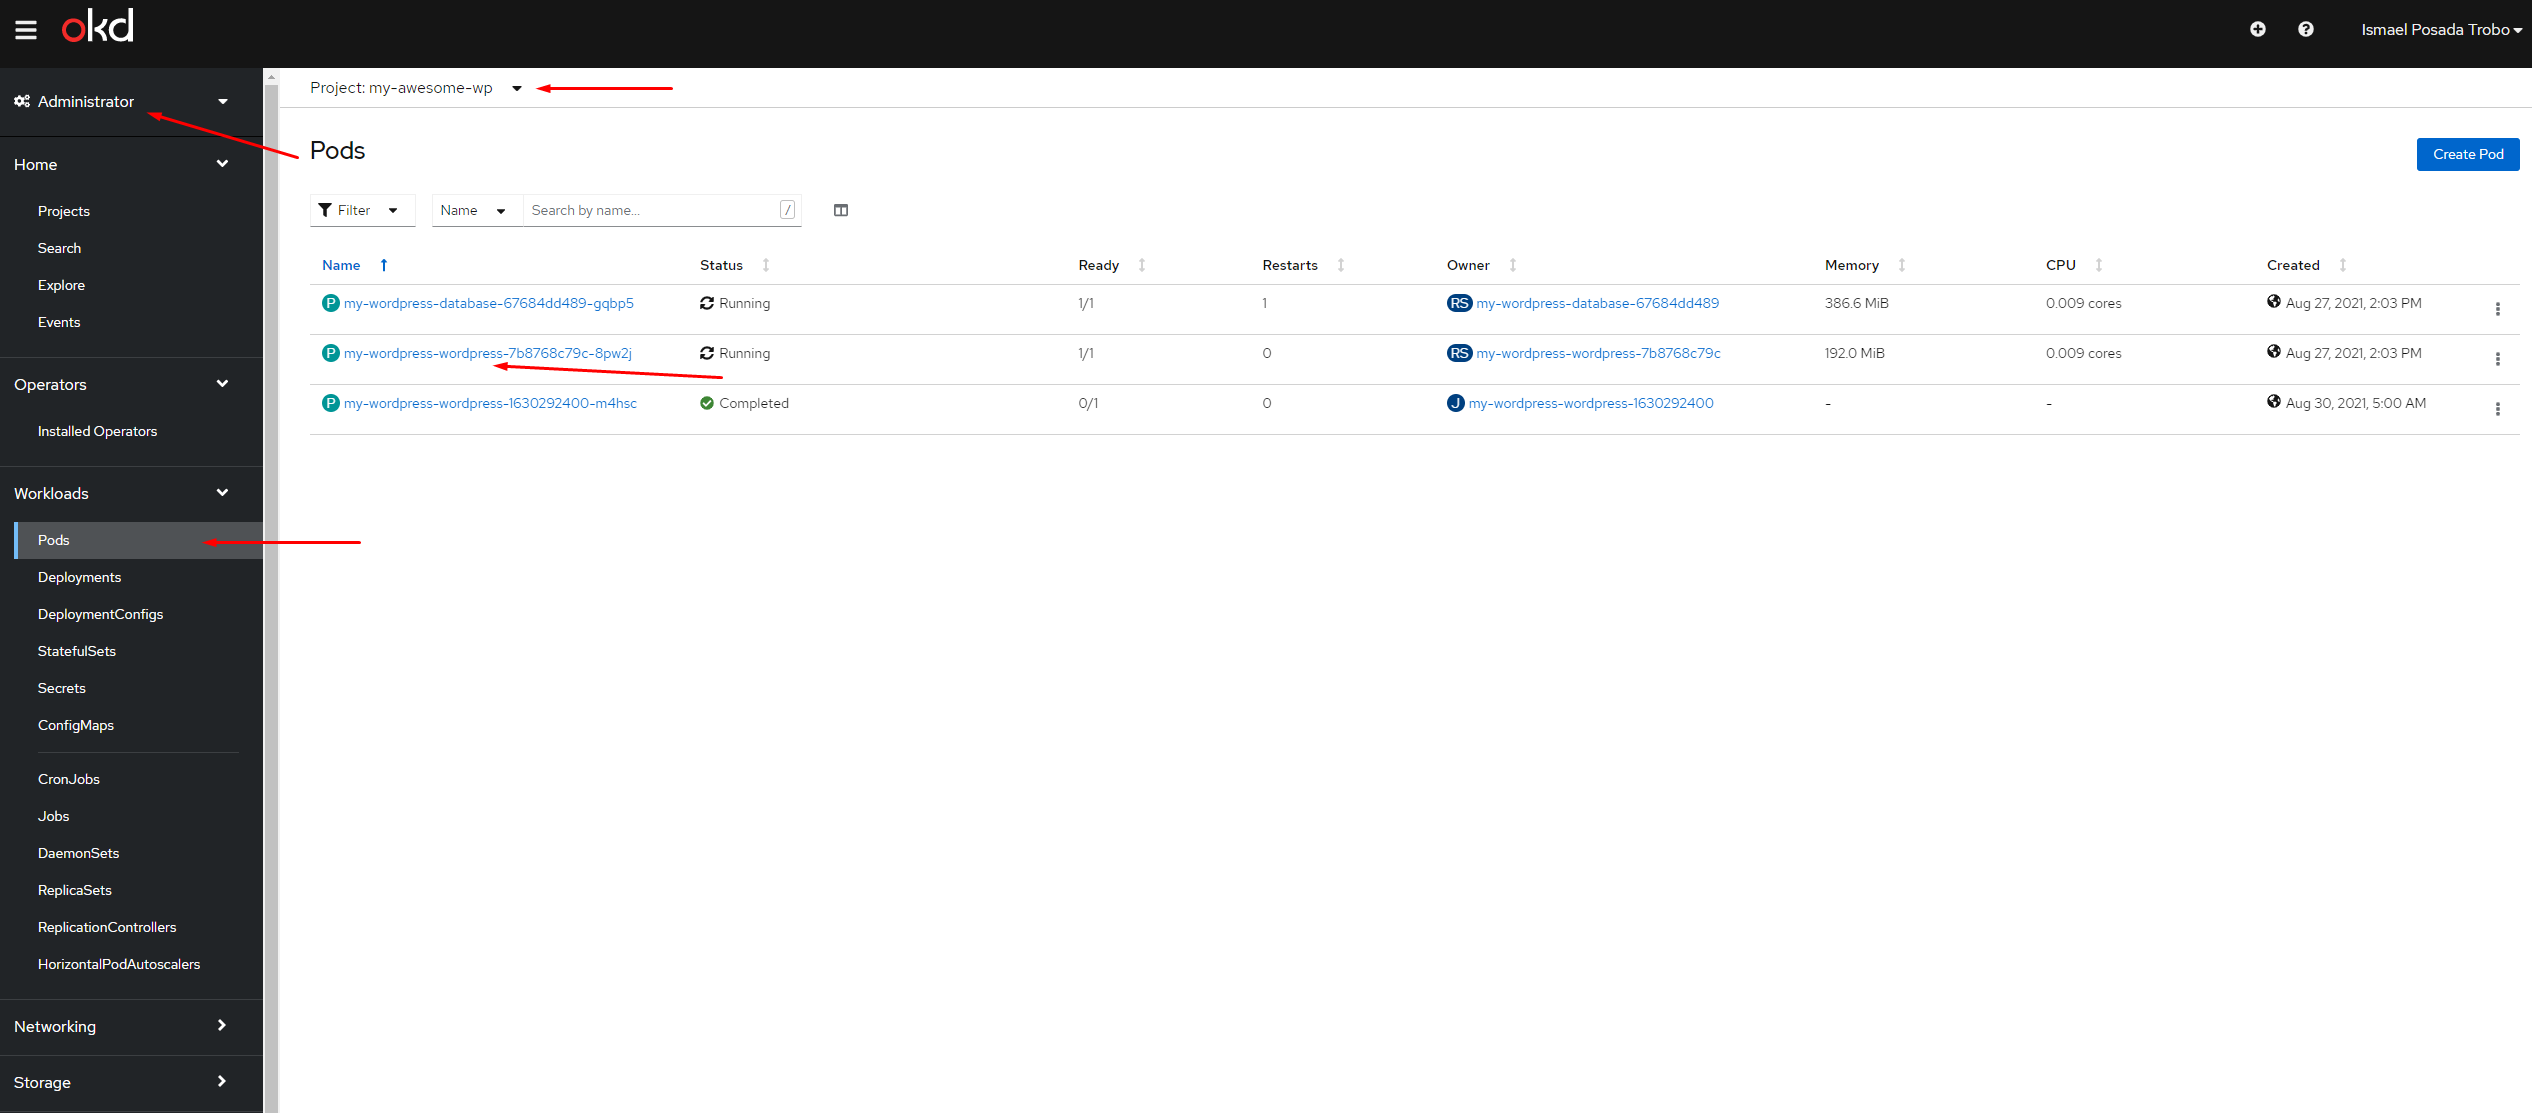Click the Completed status check icon
The height and width of the screenshot is (1113, 2532).
(707, 403)
